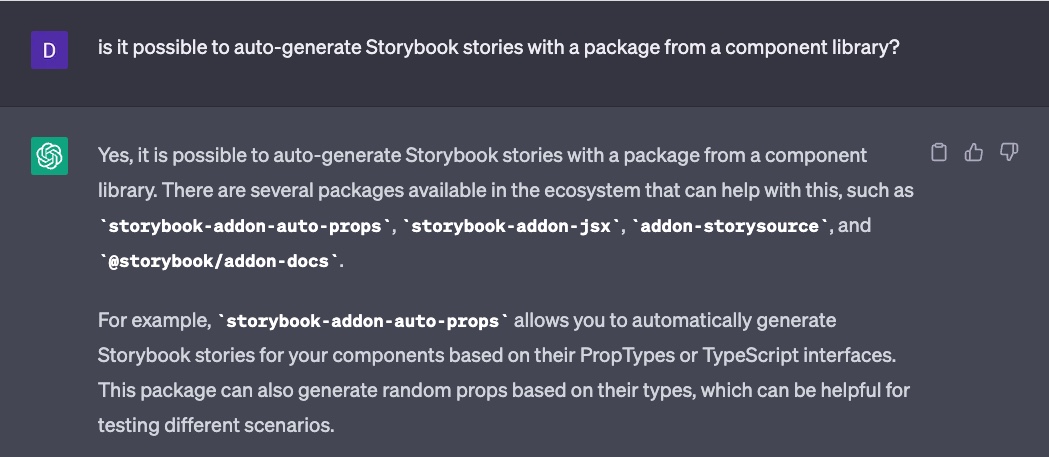Viewport: 1049px width, 457px height.
Task: Click storybook-addon-auto-props code in the package list
Action: click(x=244, y=227)
